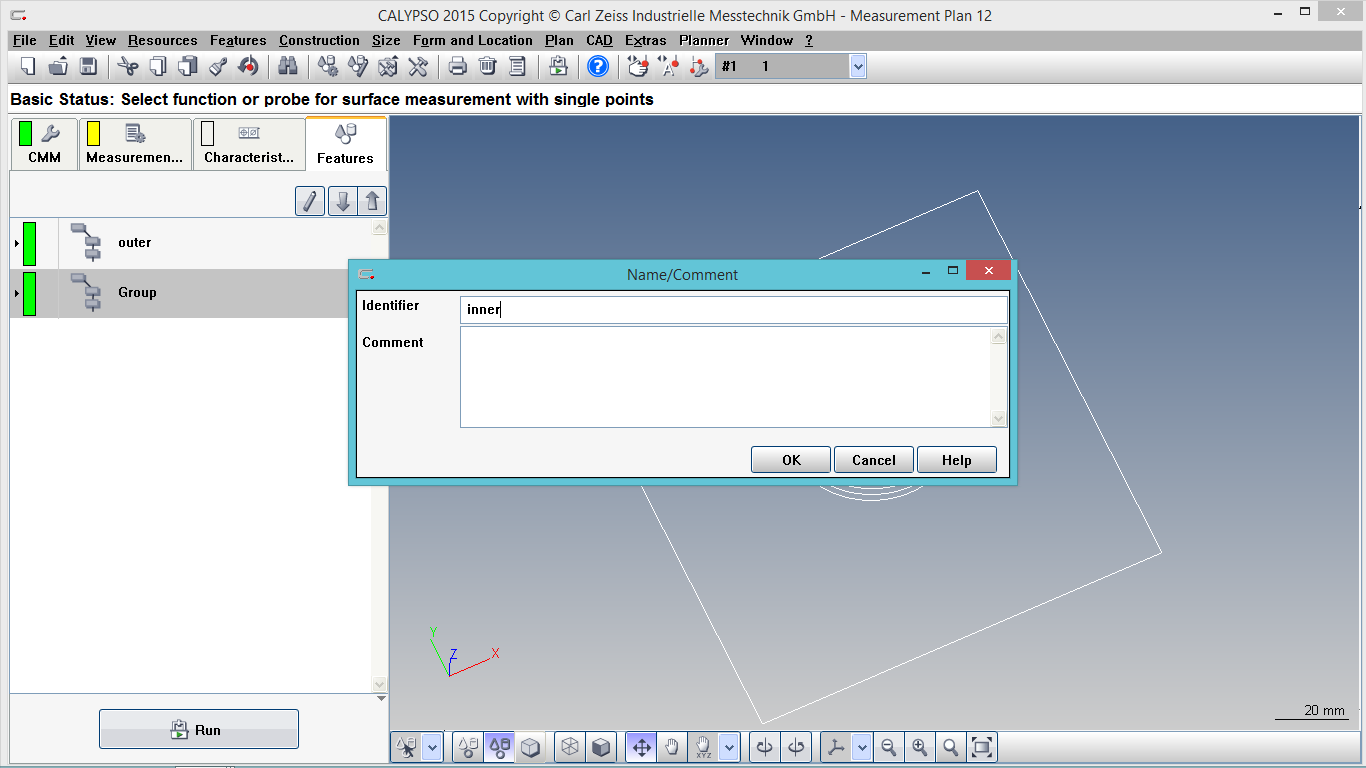Zoom out with the minus magnifier

(x=888, y=747)
